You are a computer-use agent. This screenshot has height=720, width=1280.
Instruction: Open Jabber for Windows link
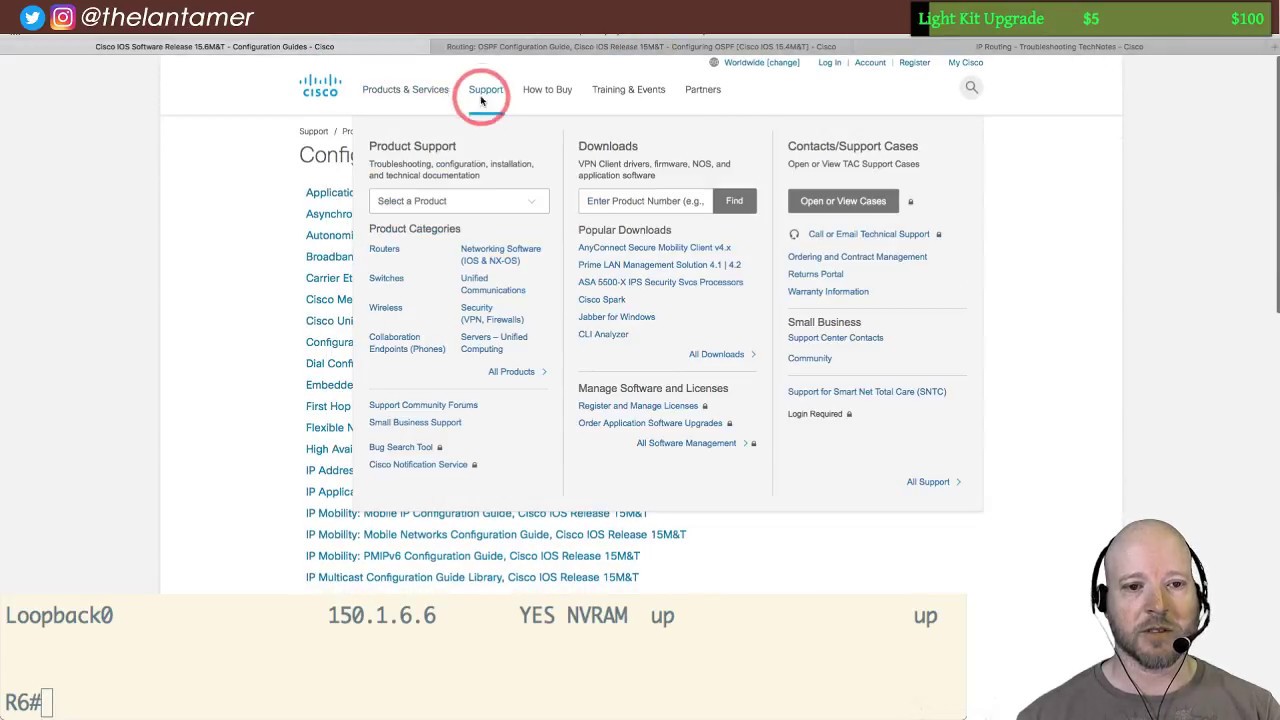coord(616,317)
